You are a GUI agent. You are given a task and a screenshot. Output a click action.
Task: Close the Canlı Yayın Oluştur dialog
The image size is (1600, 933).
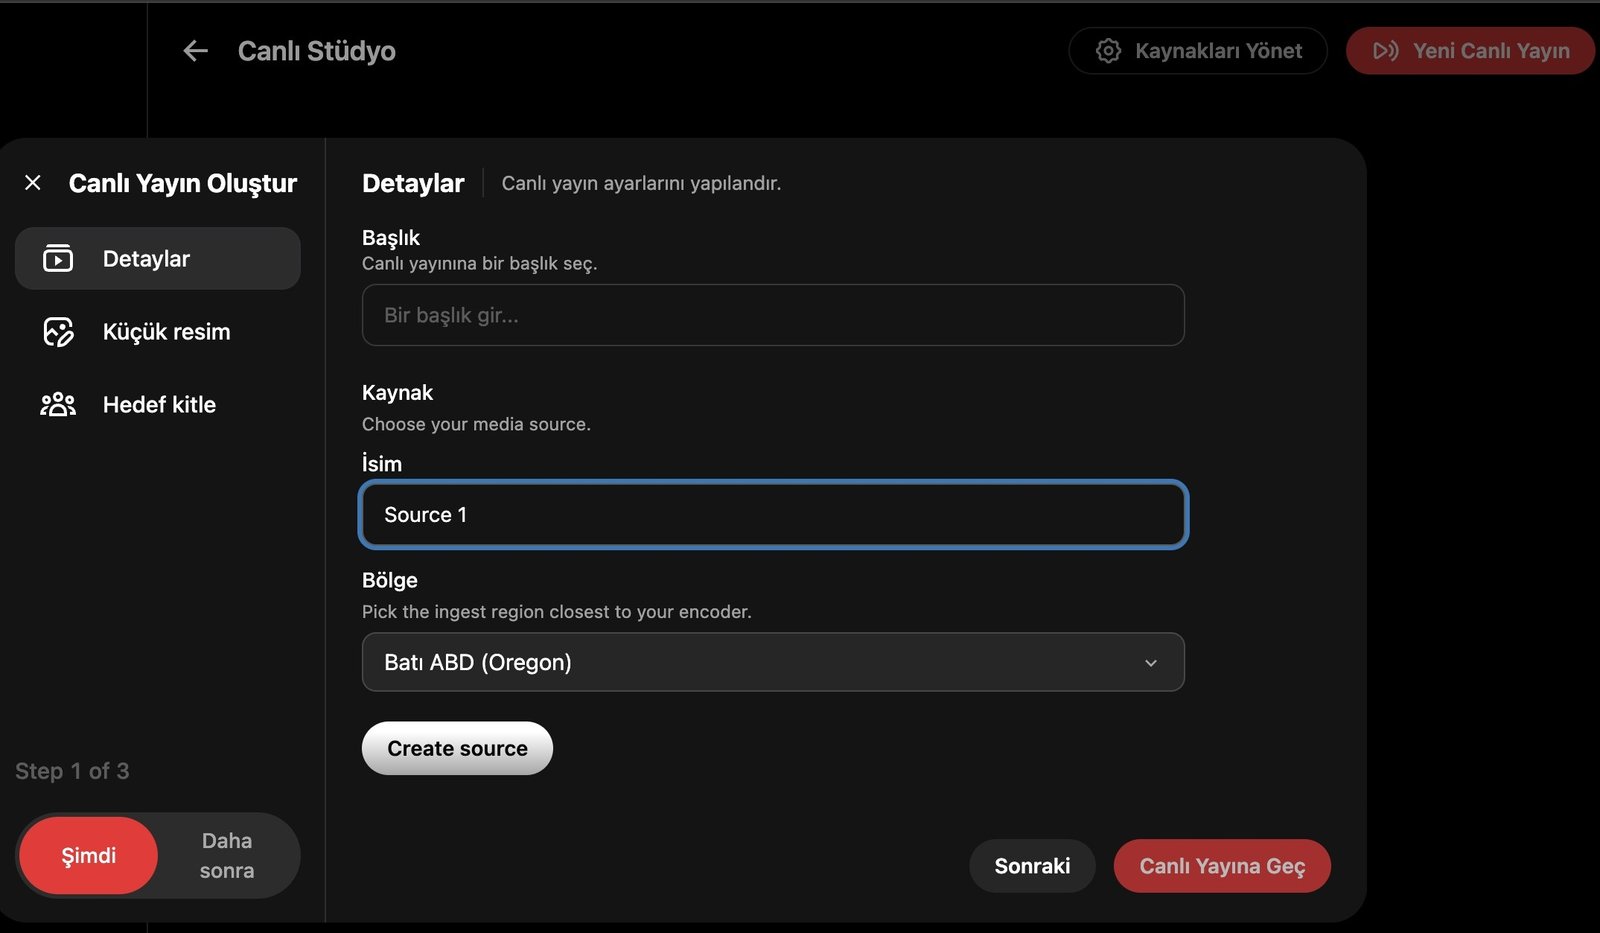point(33,183)
